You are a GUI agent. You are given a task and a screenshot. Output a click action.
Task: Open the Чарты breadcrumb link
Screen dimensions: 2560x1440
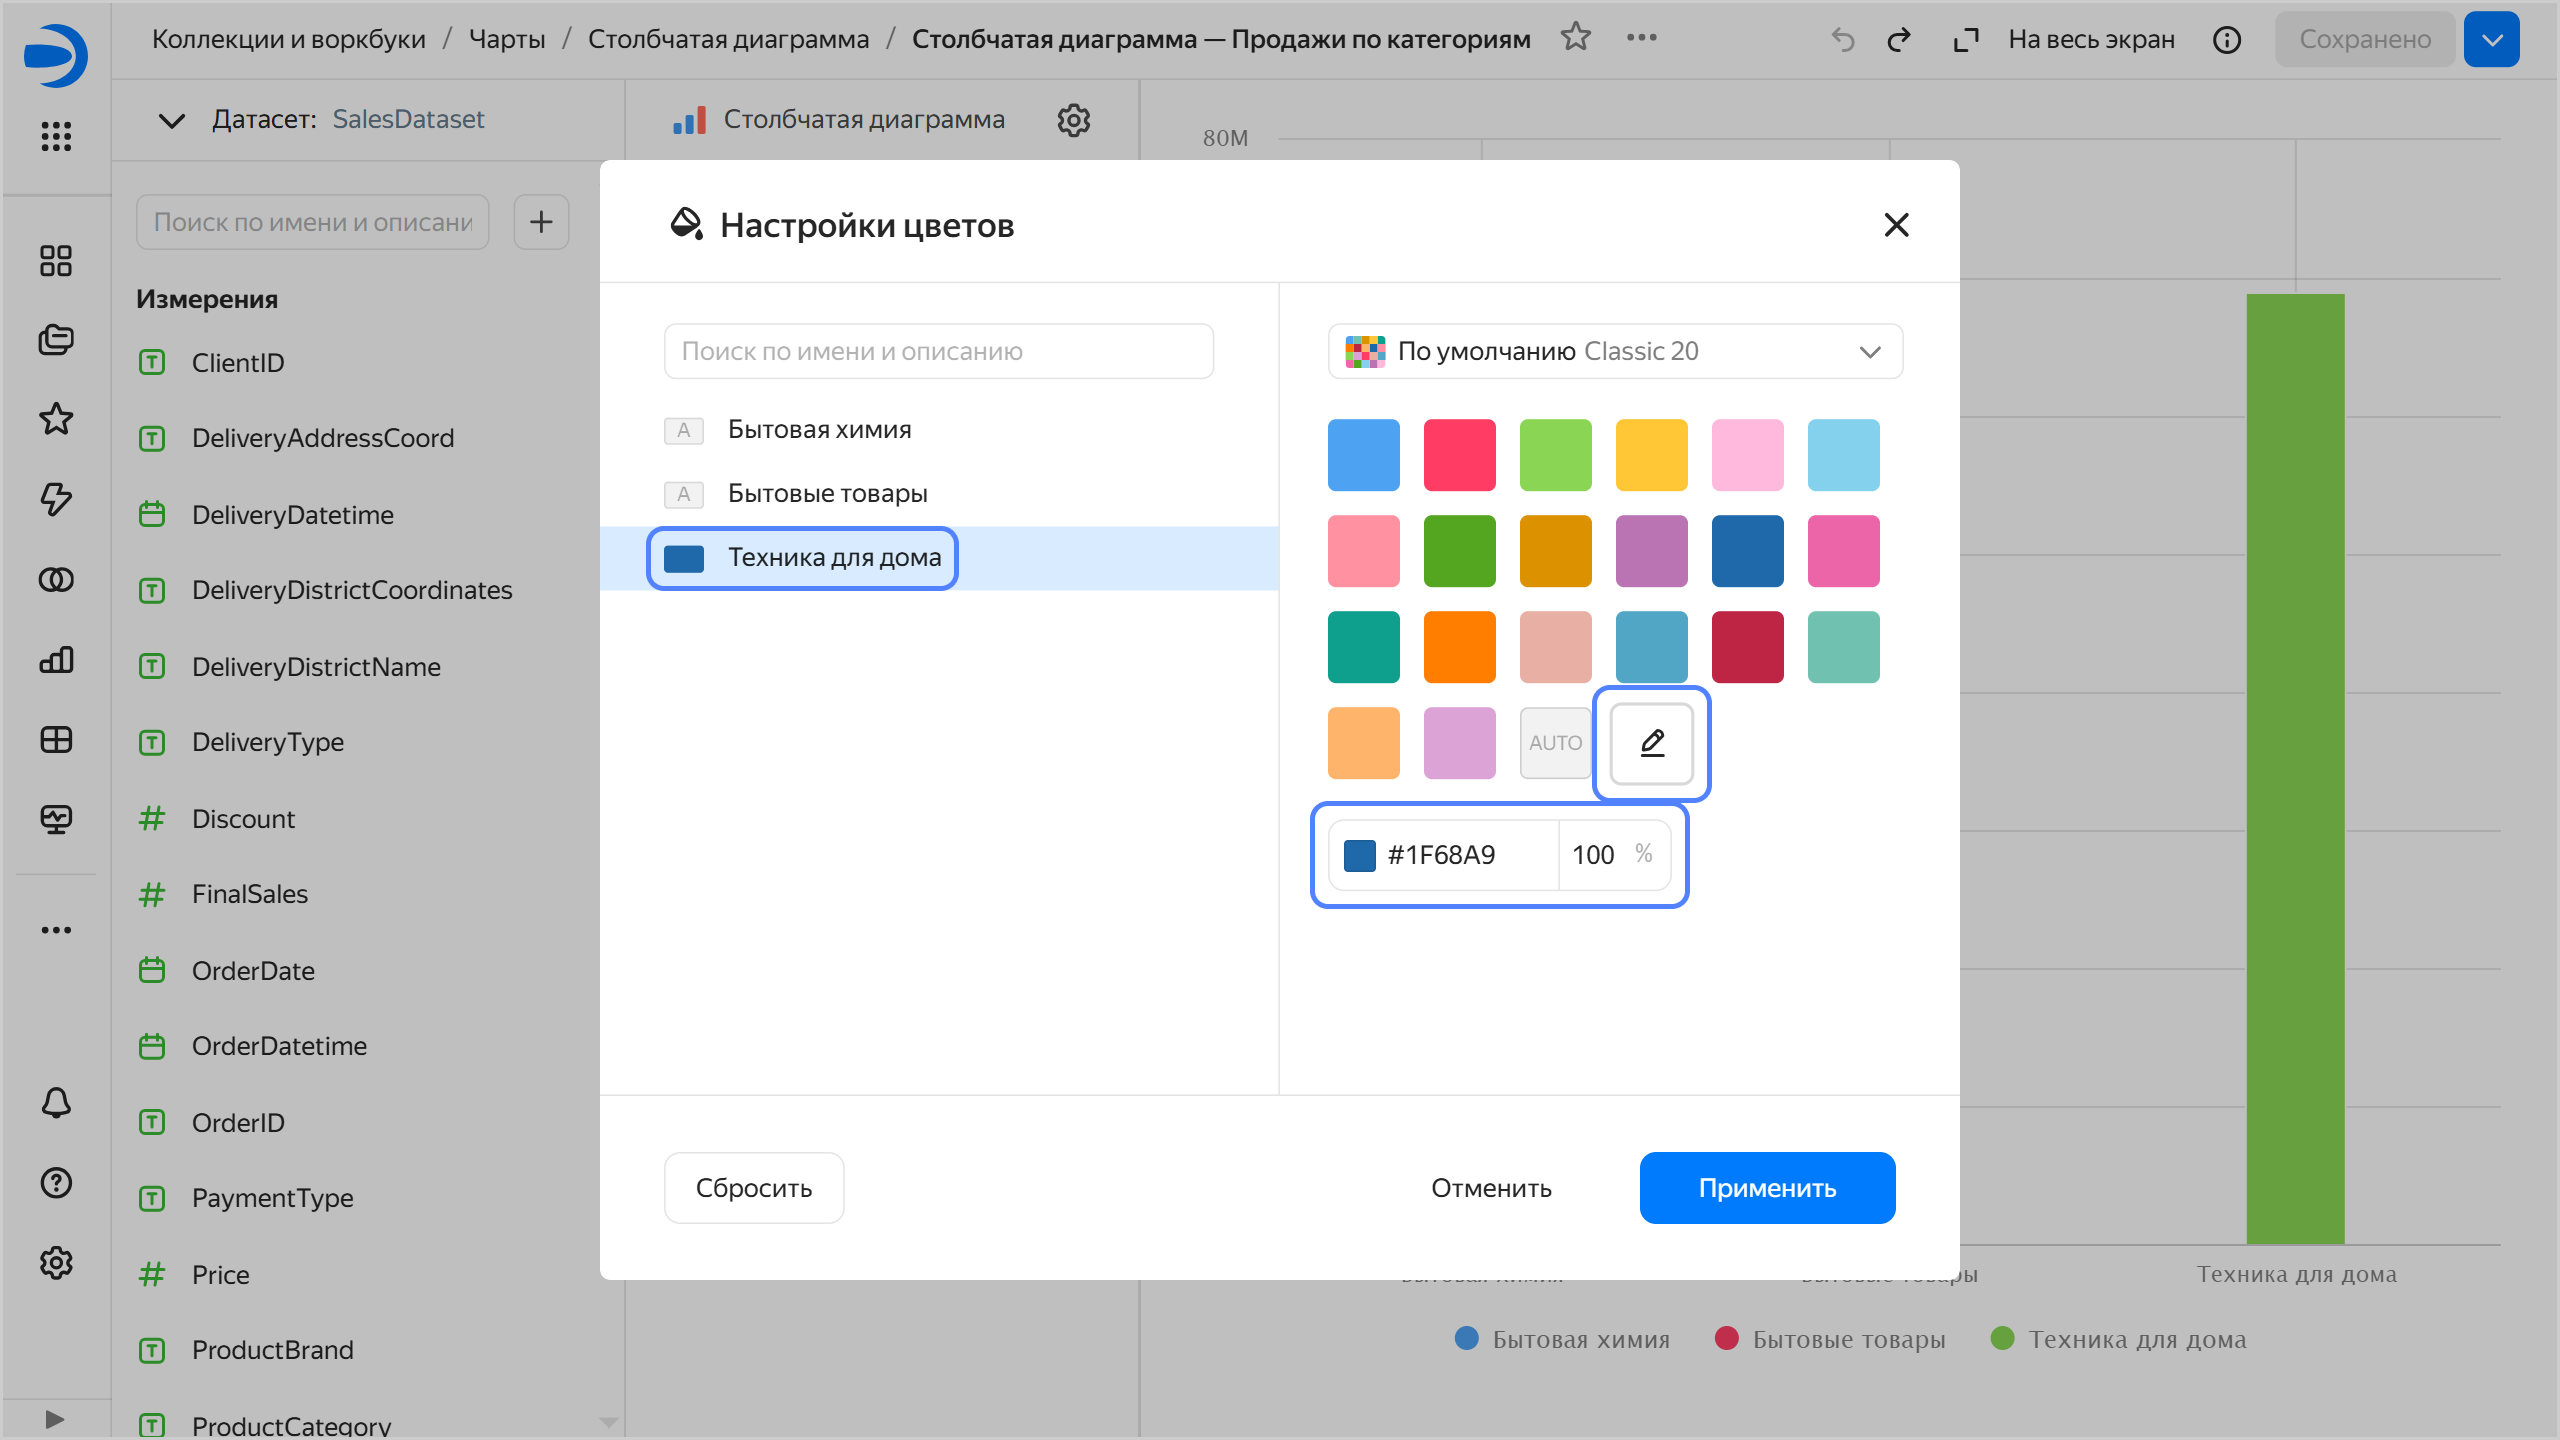pos(507,39)
